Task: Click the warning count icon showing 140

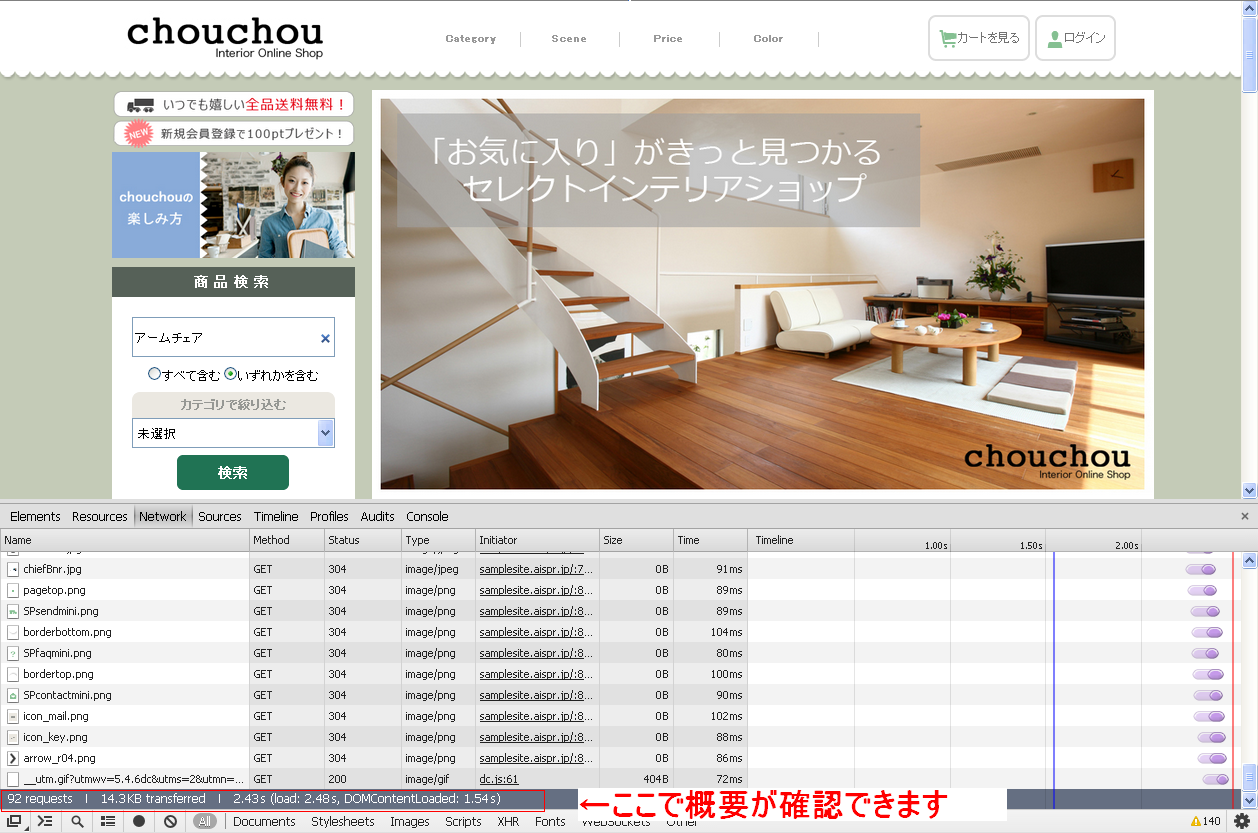Action: point(1204,821)
